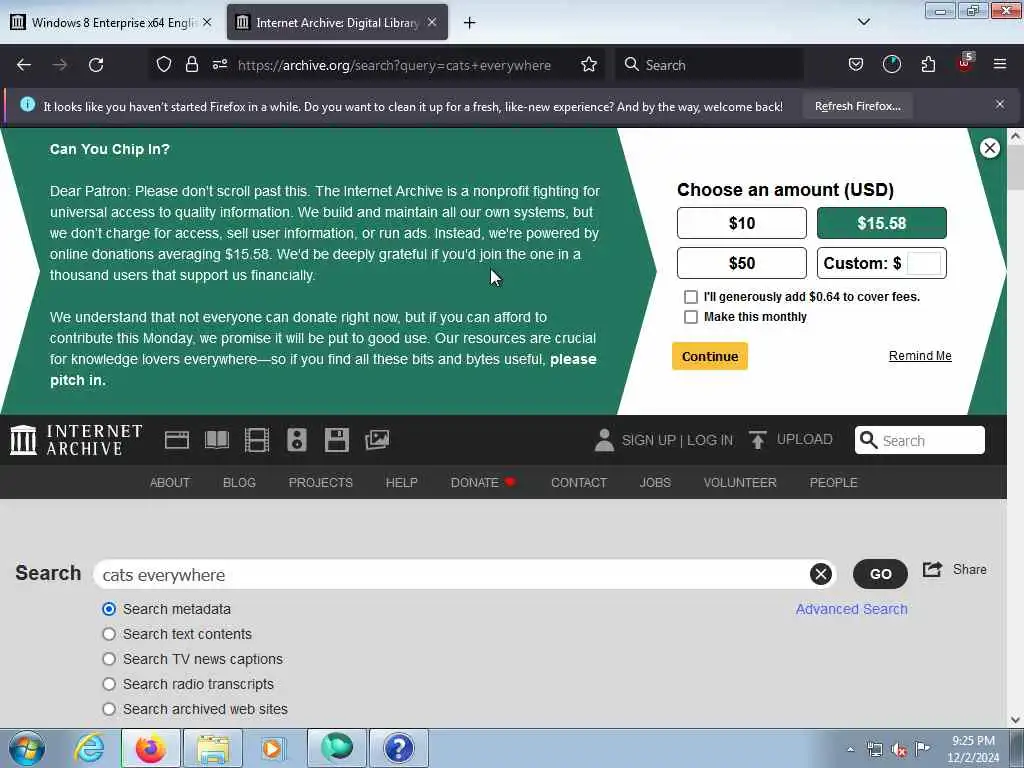Open the DONATE menu item
Screen dimensions: 1024x768
click(x=483, y=483)
